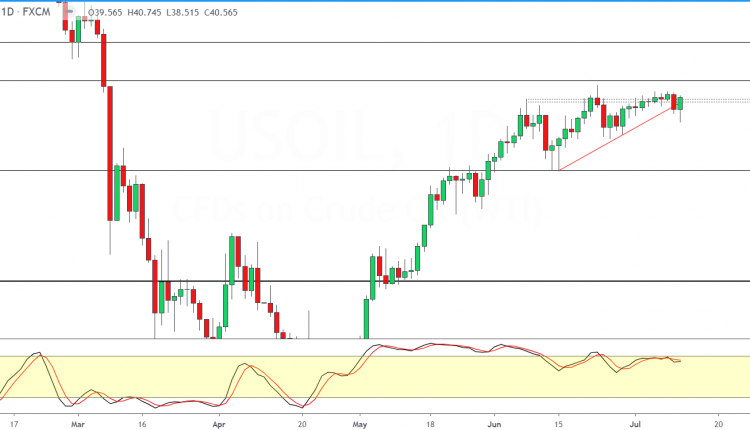Select the red ascending trendline on the chart
The image size is (750, 430).
tap(616, 139)
